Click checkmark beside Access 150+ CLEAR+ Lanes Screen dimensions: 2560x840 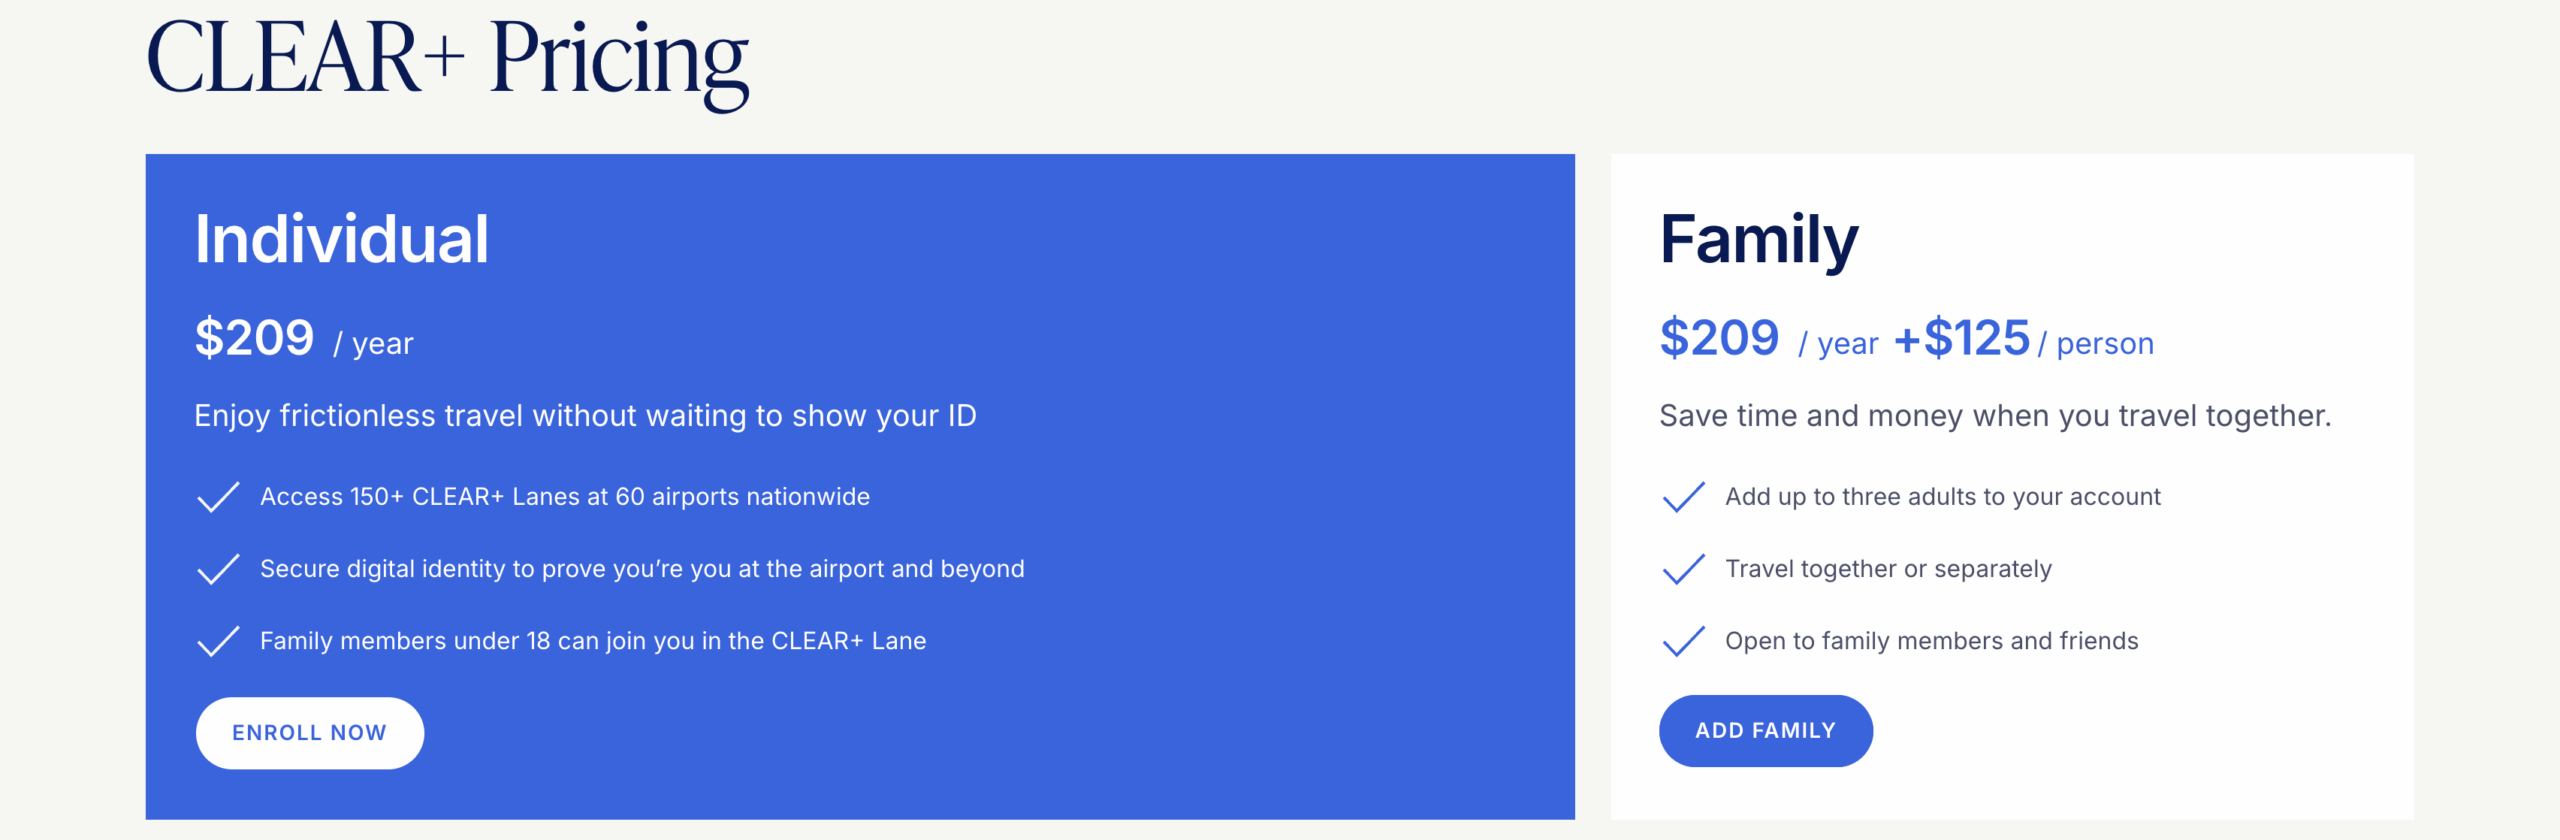[218, 496]
